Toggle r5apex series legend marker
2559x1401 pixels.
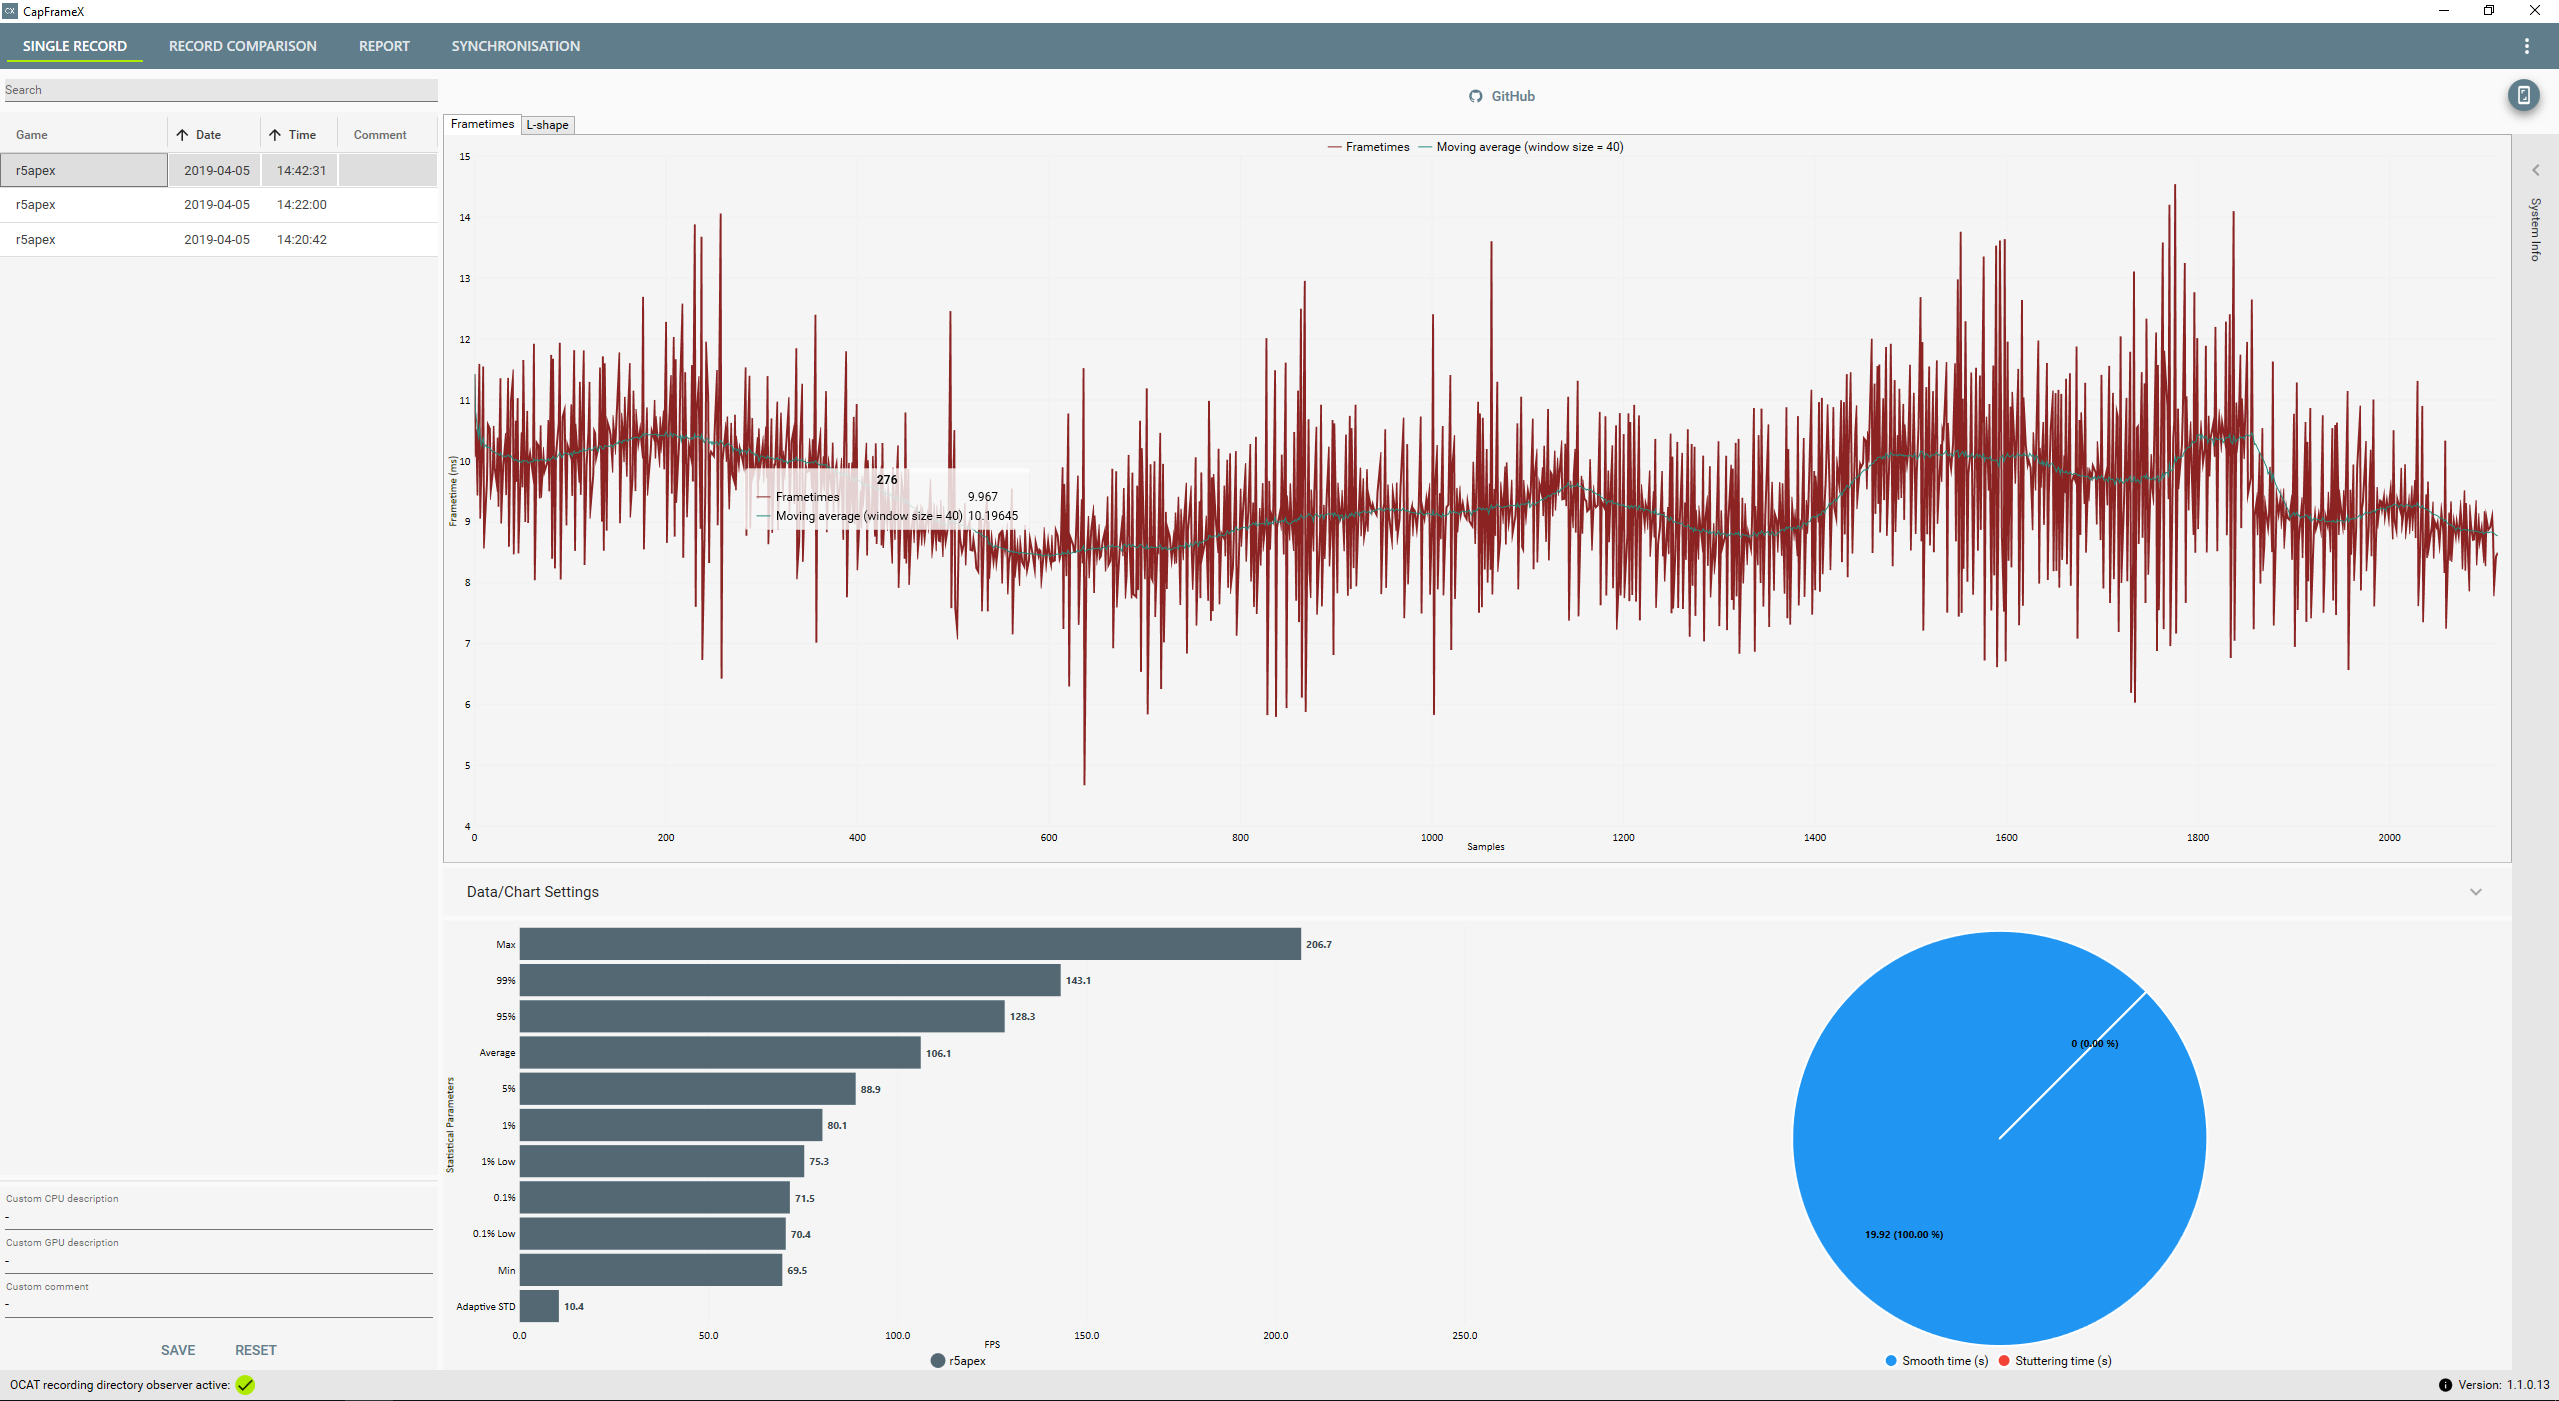point(938,1361)
